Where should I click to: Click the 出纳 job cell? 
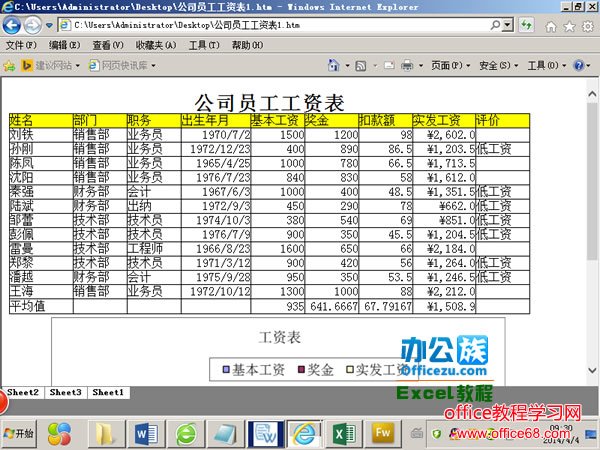(154, 206)
